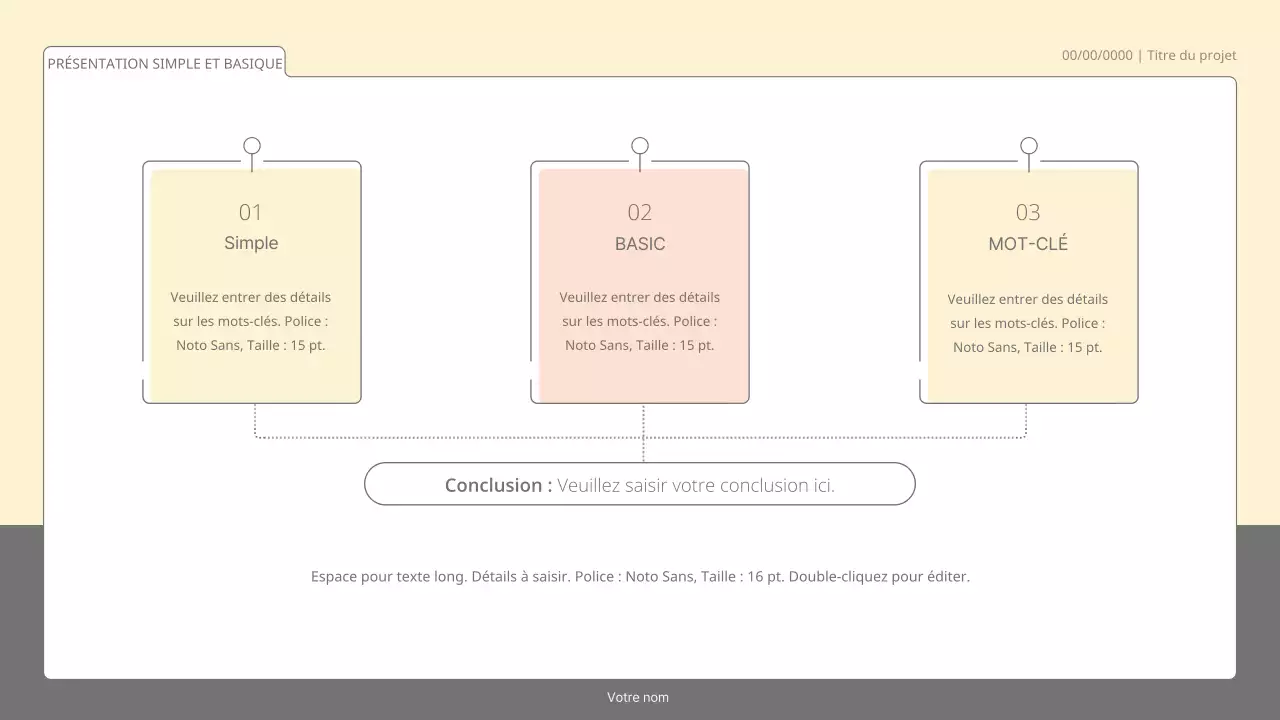Select the pink card background of card 02
1280x720 pixels.
[x=640, y=380]
